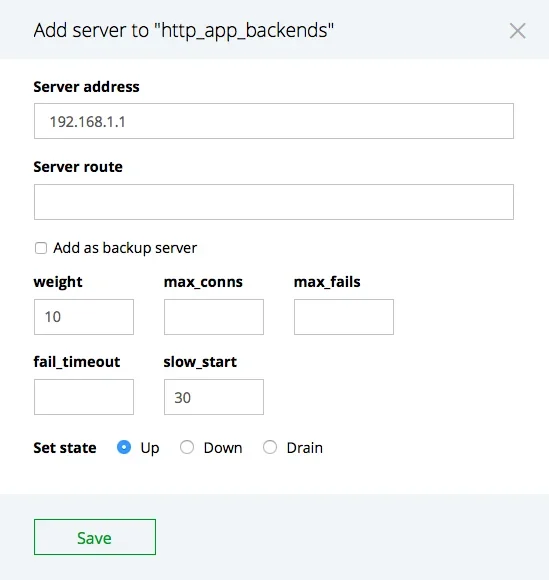Image resolution: width=549 pixels, height=580 pixels.
Task: Click the 'weight' label
Action: (x=58, y=282)
